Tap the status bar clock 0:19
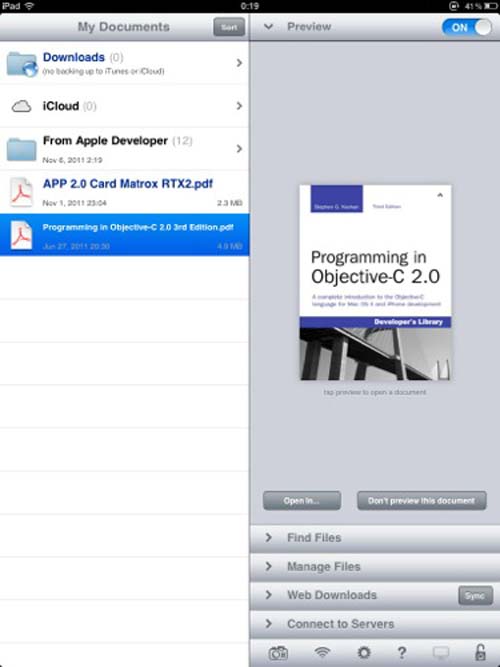 point(250,6)
